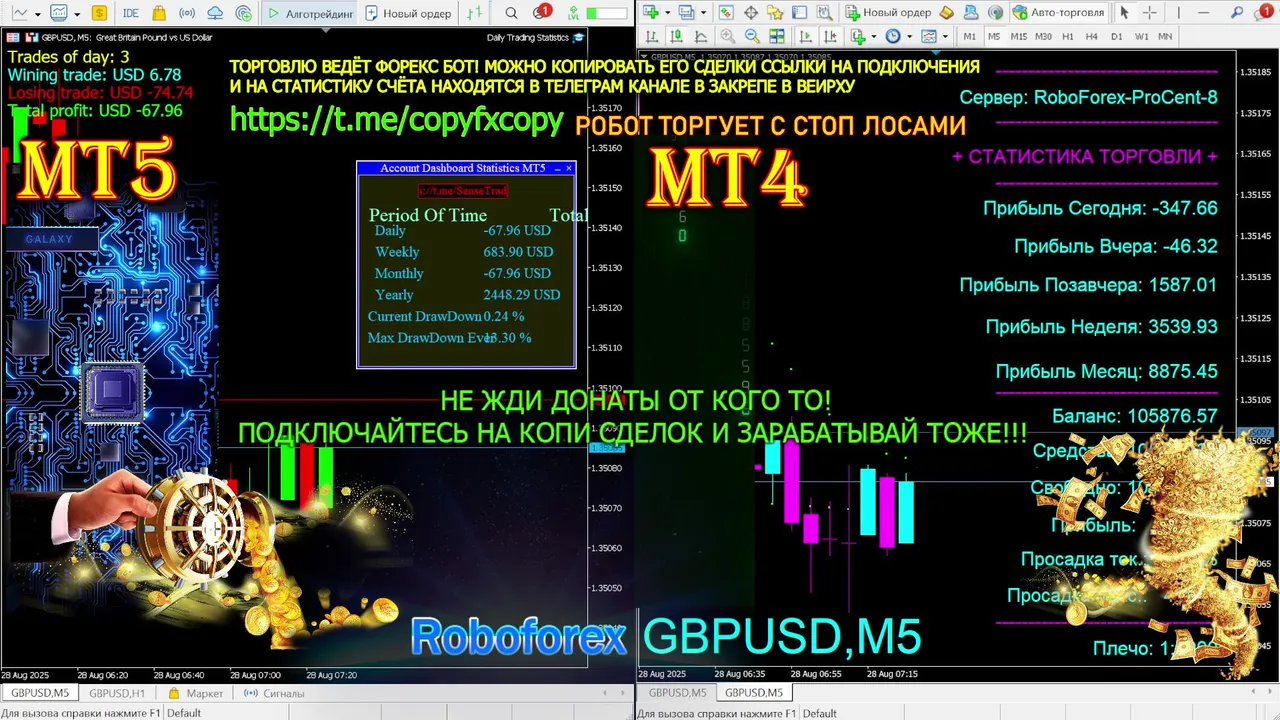Switch MT4 chart to line chart type

click(x=701, y=36)
